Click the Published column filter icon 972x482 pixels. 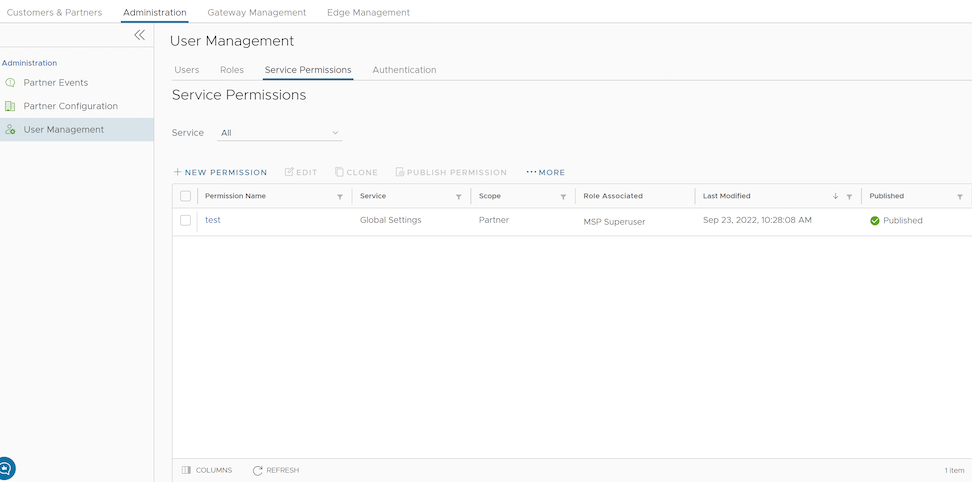960,197
